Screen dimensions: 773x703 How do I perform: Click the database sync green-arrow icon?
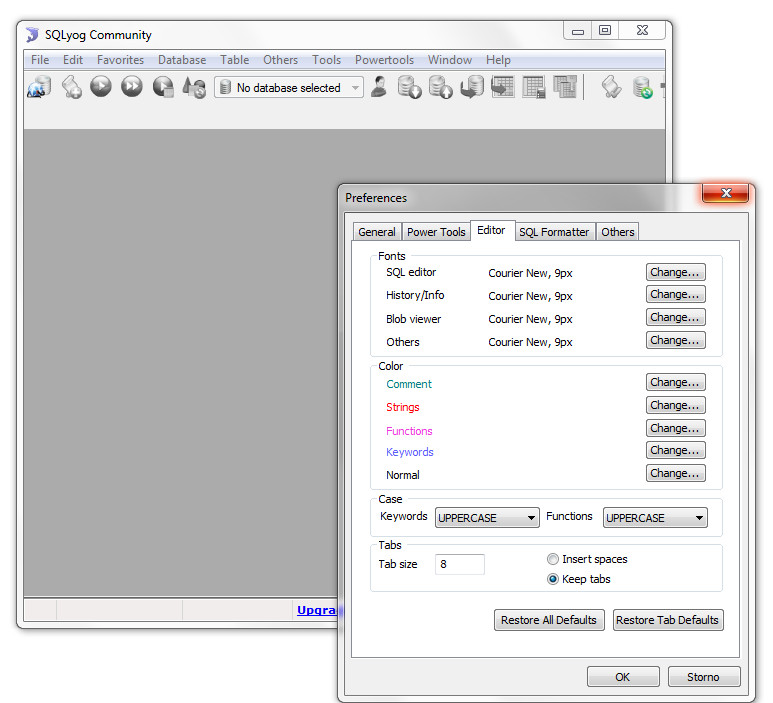642,87
